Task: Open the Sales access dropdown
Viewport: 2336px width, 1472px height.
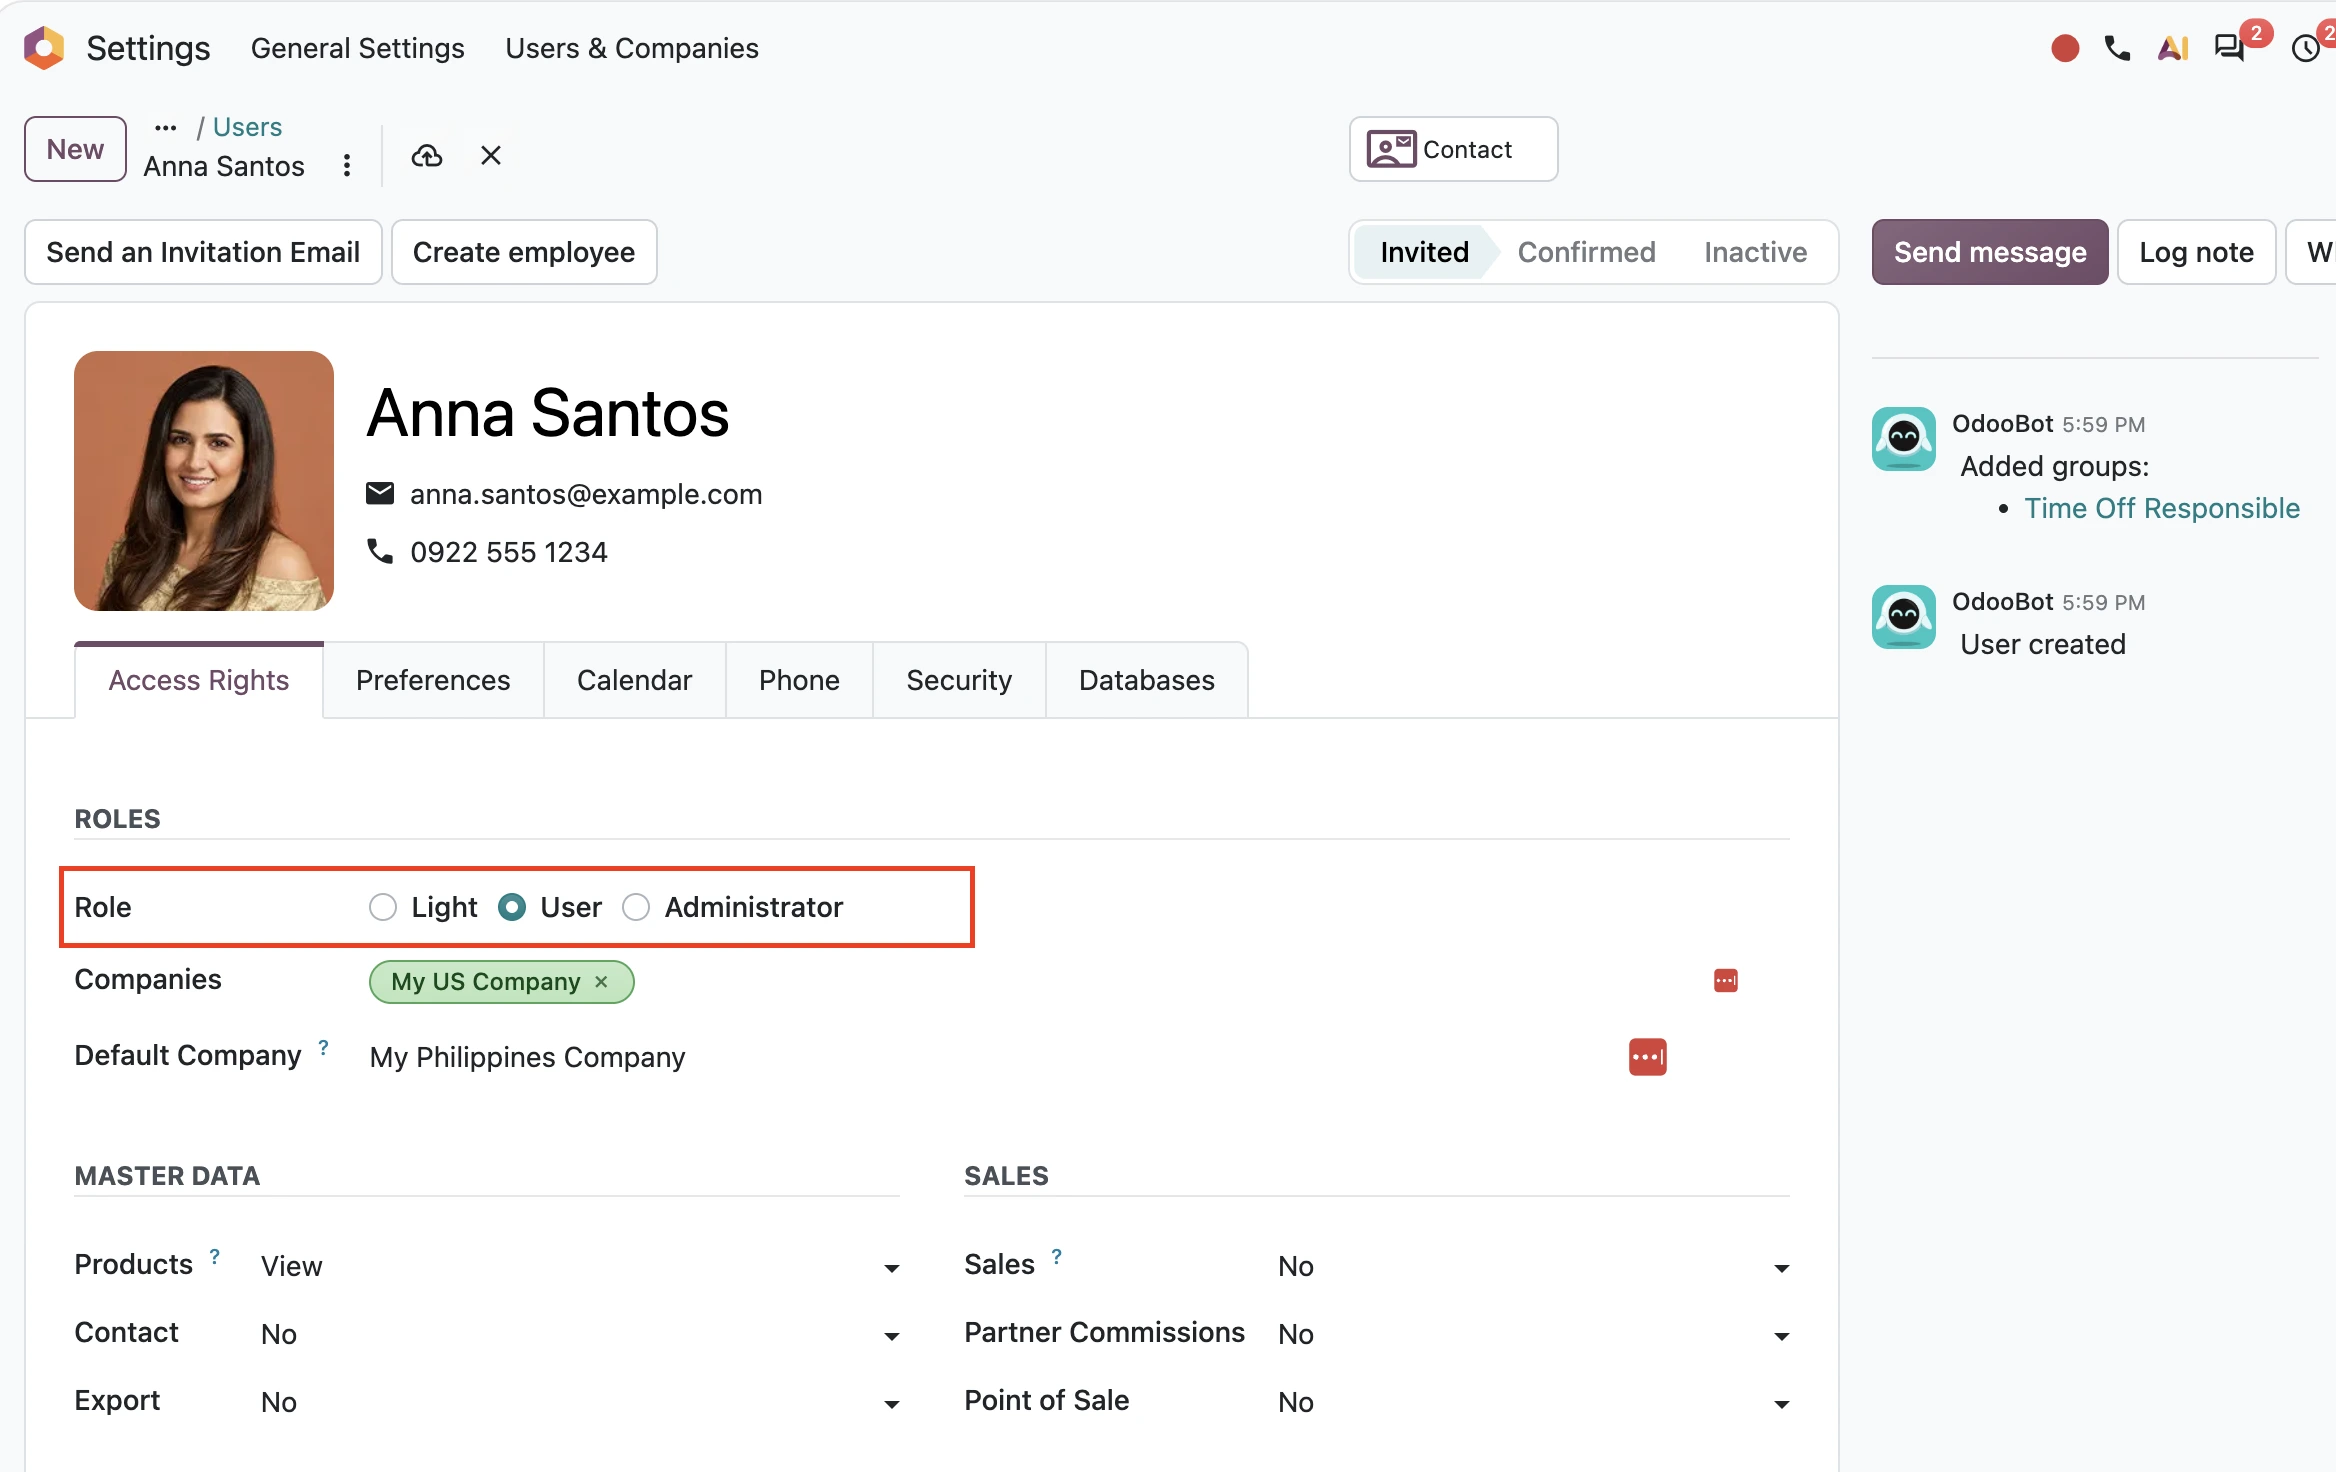Action: pos(1534,1266)
